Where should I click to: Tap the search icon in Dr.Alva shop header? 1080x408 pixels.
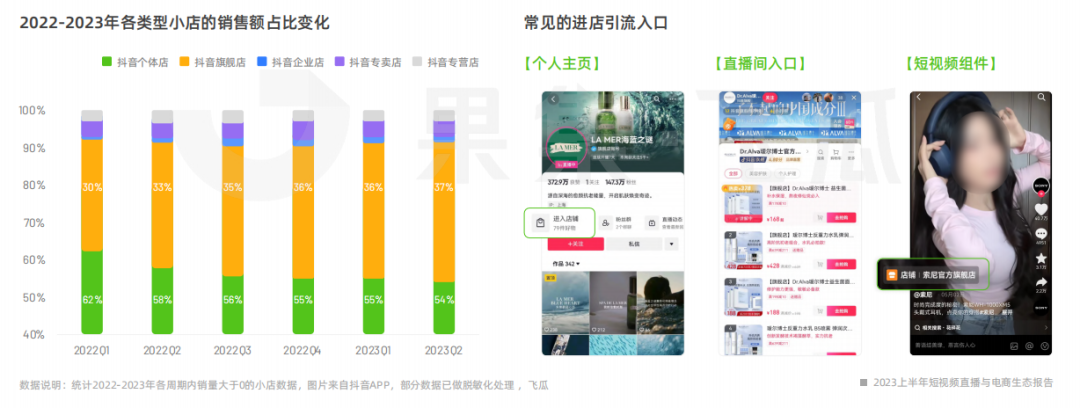point(820,153)
